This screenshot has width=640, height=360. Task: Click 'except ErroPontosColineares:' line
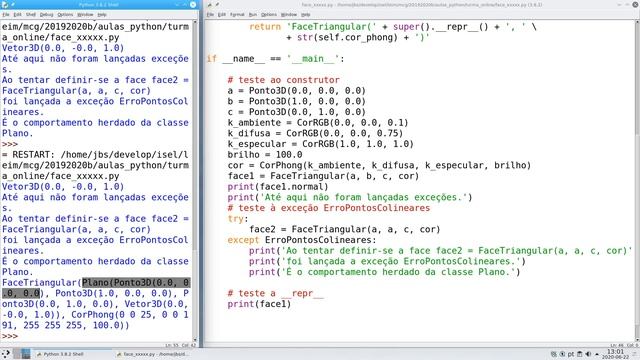click(302, 240)
